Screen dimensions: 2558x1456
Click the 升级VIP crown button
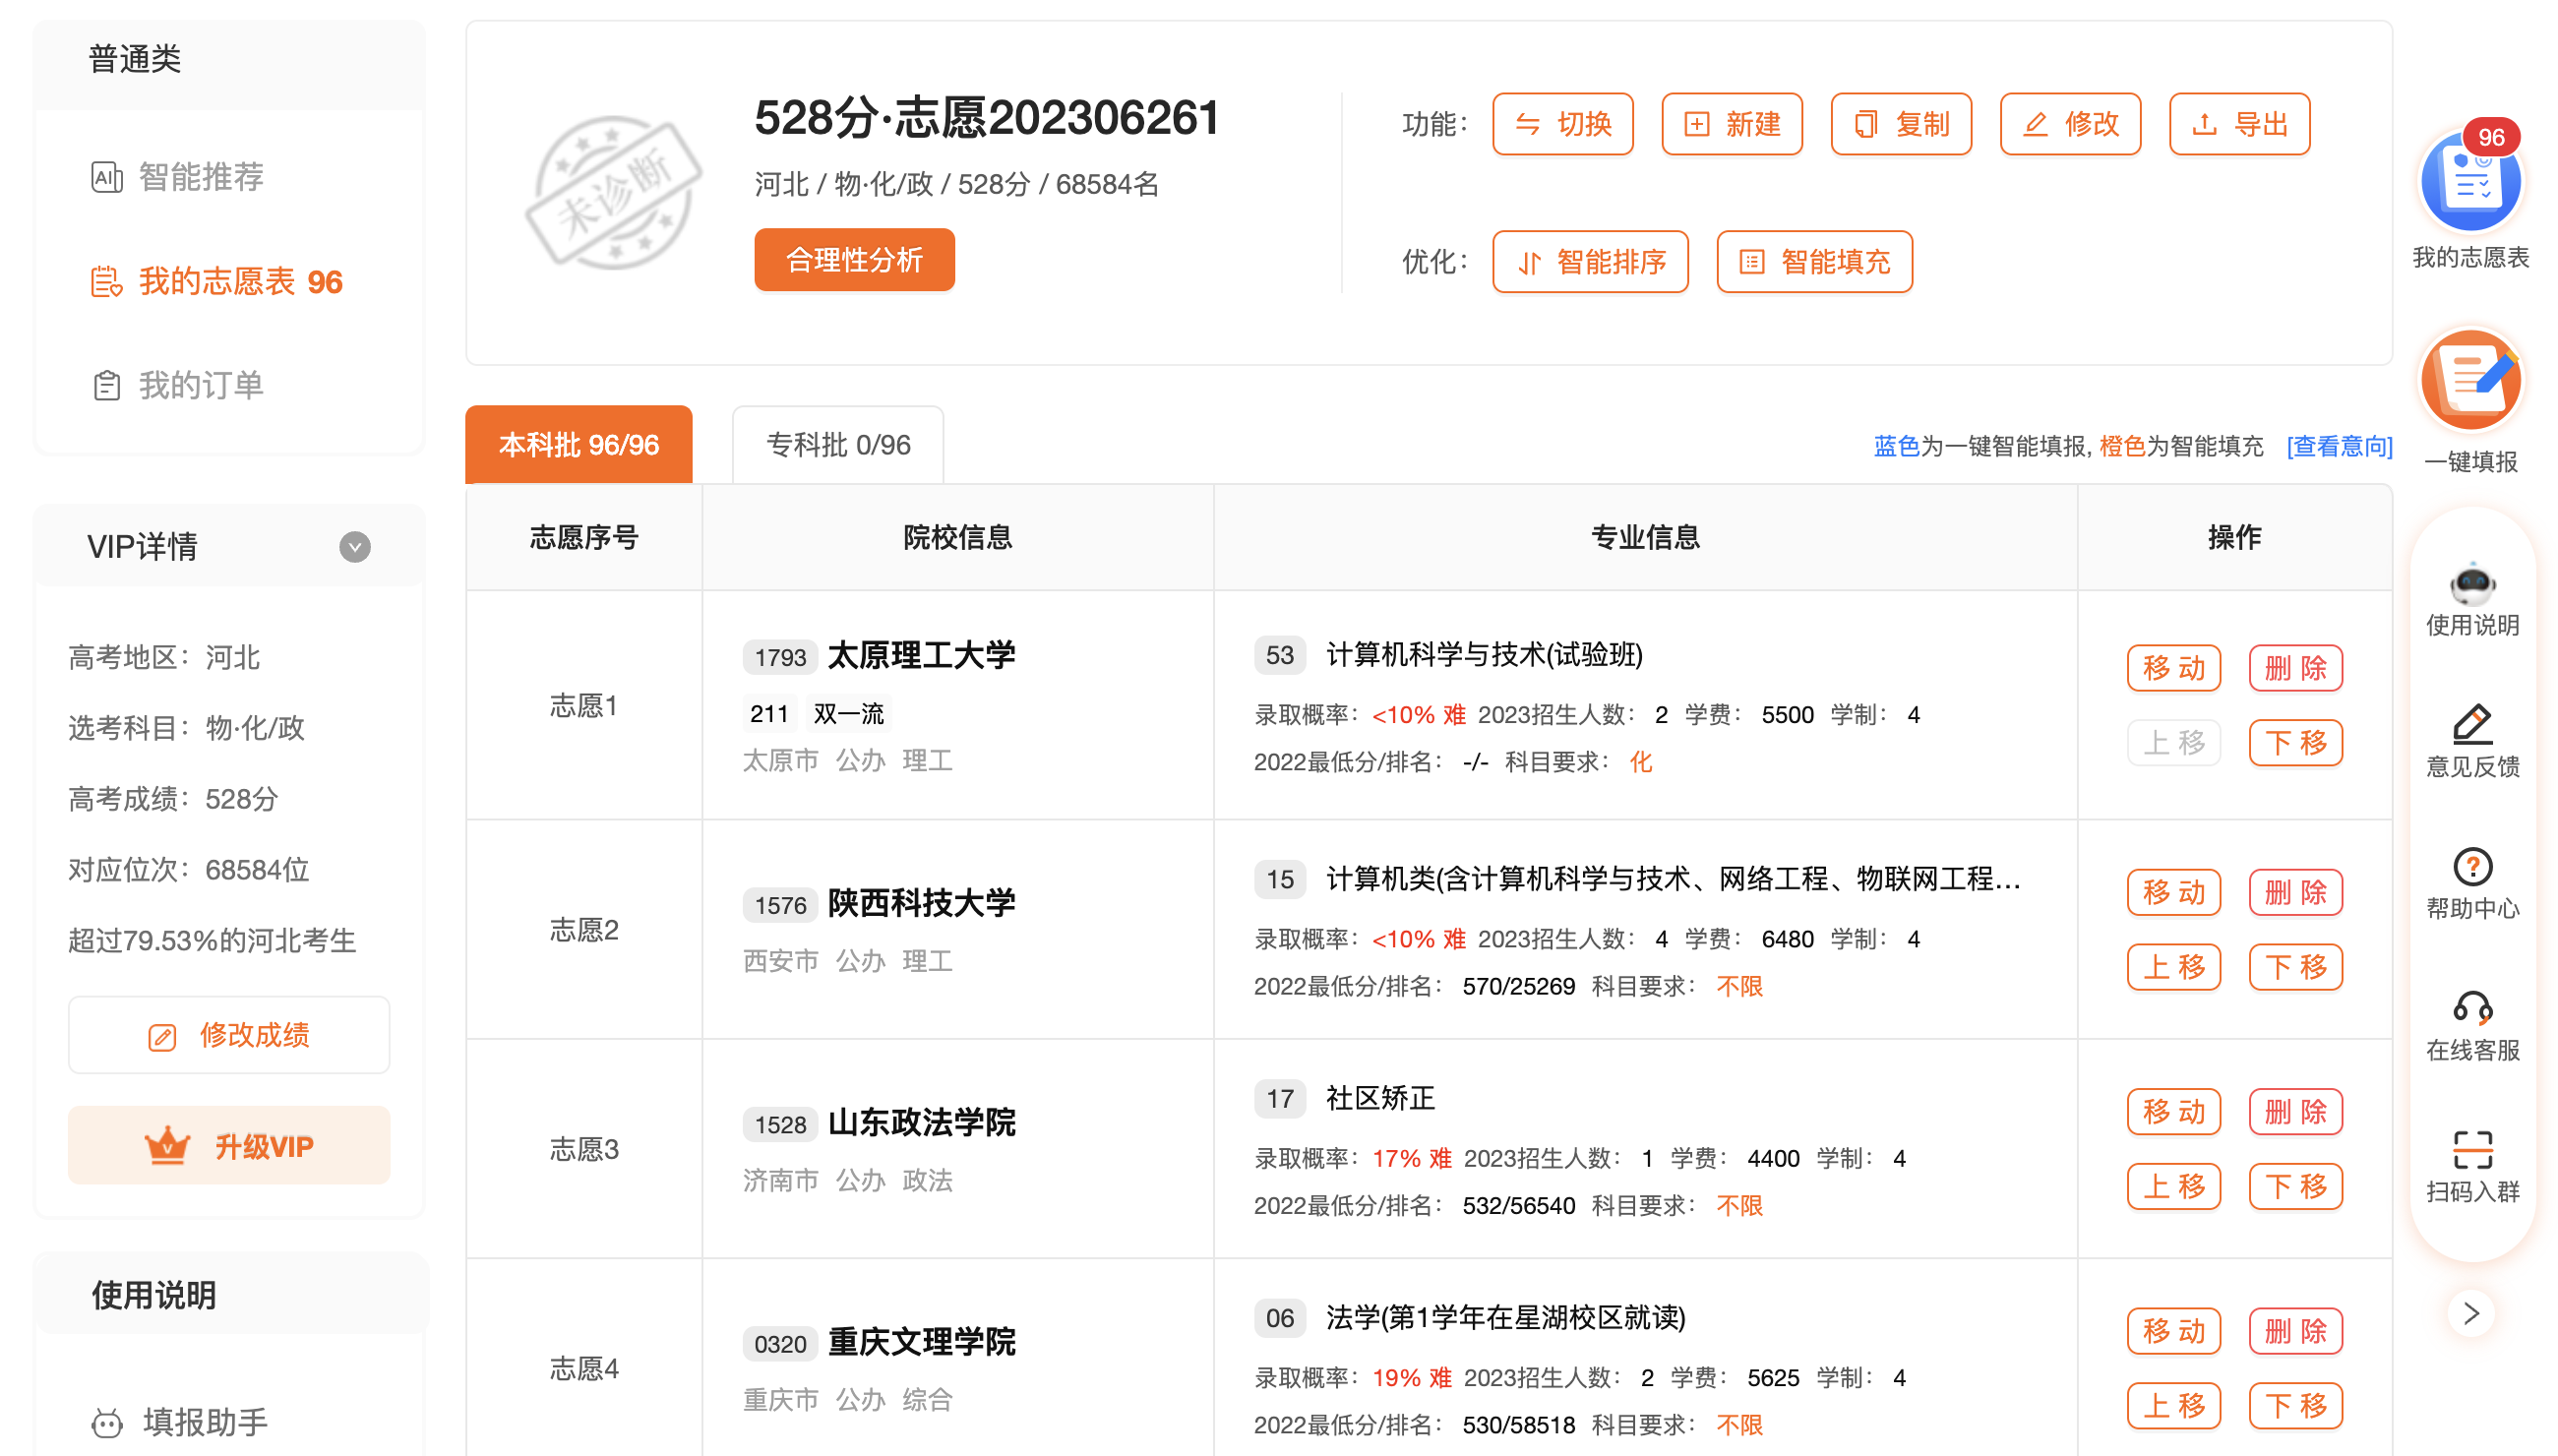tap(229, 1146)
